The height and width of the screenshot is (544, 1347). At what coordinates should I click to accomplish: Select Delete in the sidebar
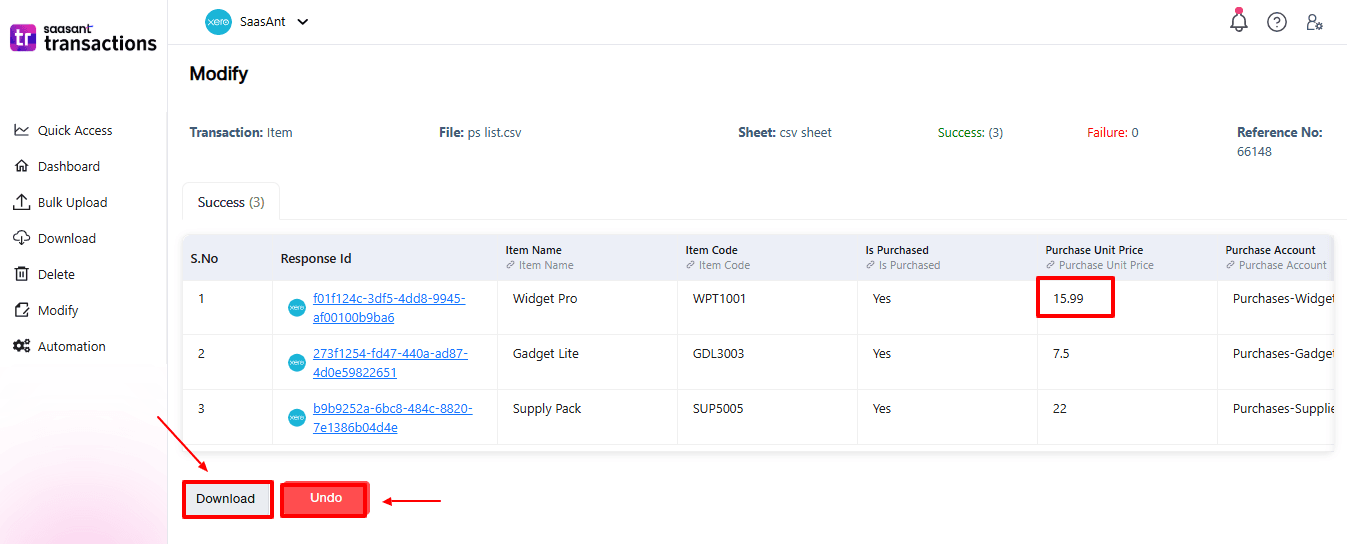click(56, 274)
